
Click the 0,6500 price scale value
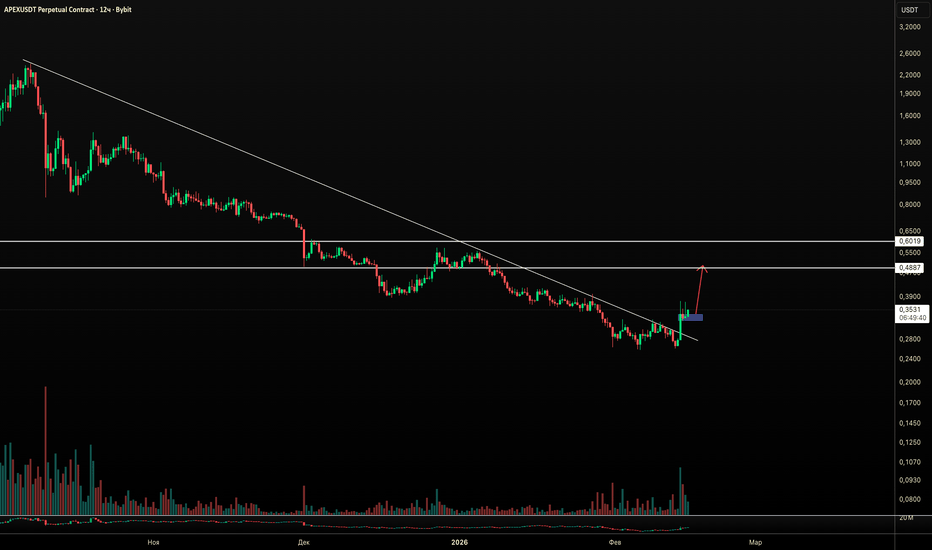pyautogui.click(x=910, y=231)
